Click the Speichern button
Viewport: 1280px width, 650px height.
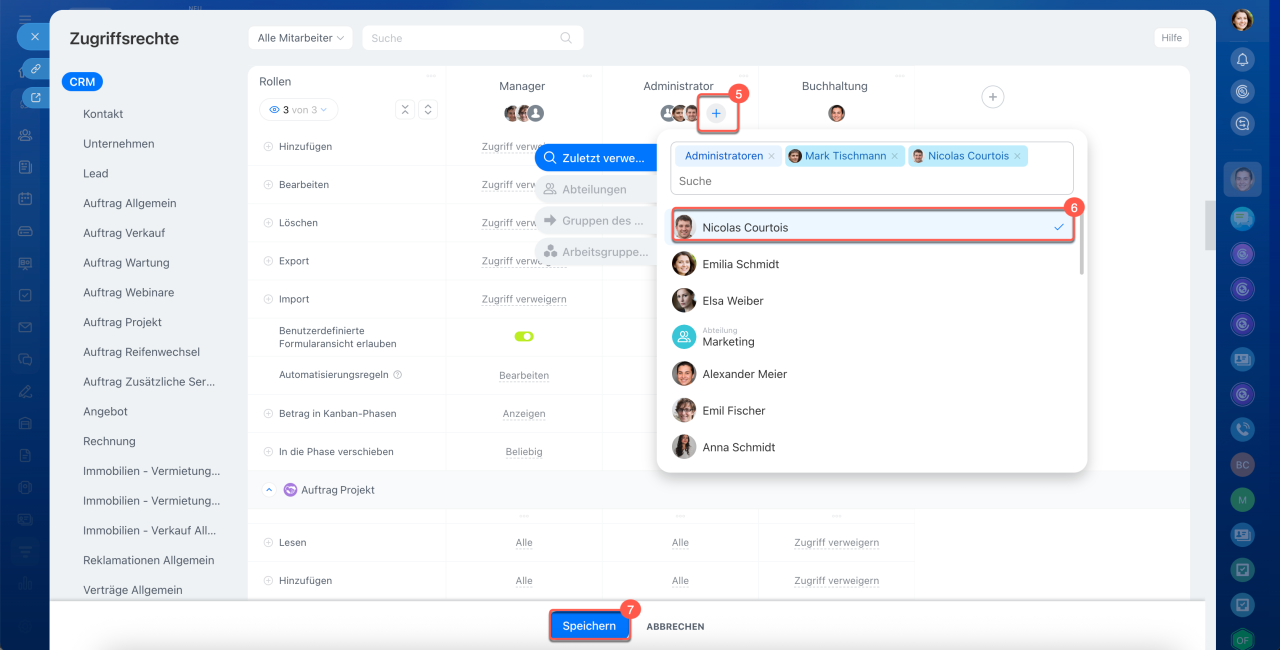tap(589, 626)
